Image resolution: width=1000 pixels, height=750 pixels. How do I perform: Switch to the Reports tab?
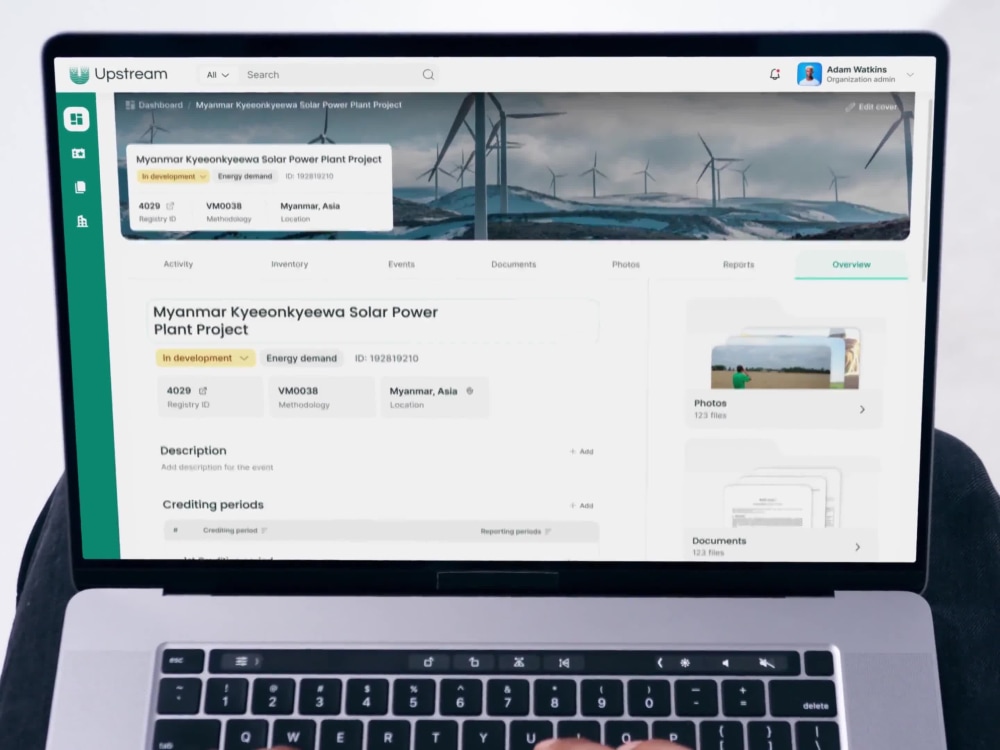(739, 264)
